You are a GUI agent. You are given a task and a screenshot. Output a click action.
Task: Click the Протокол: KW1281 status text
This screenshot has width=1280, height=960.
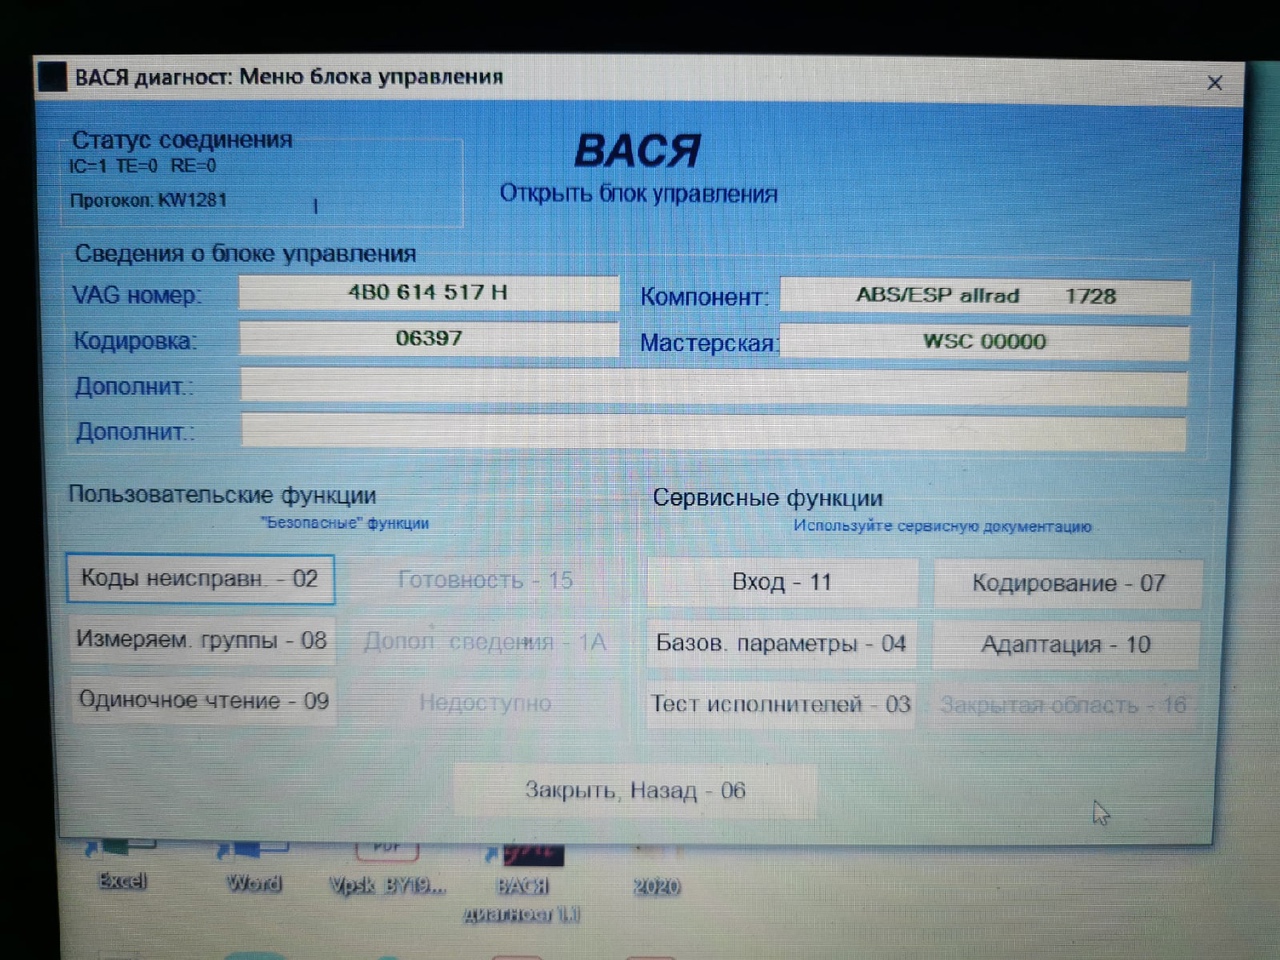pyautogui.click(x=148, y=200)
